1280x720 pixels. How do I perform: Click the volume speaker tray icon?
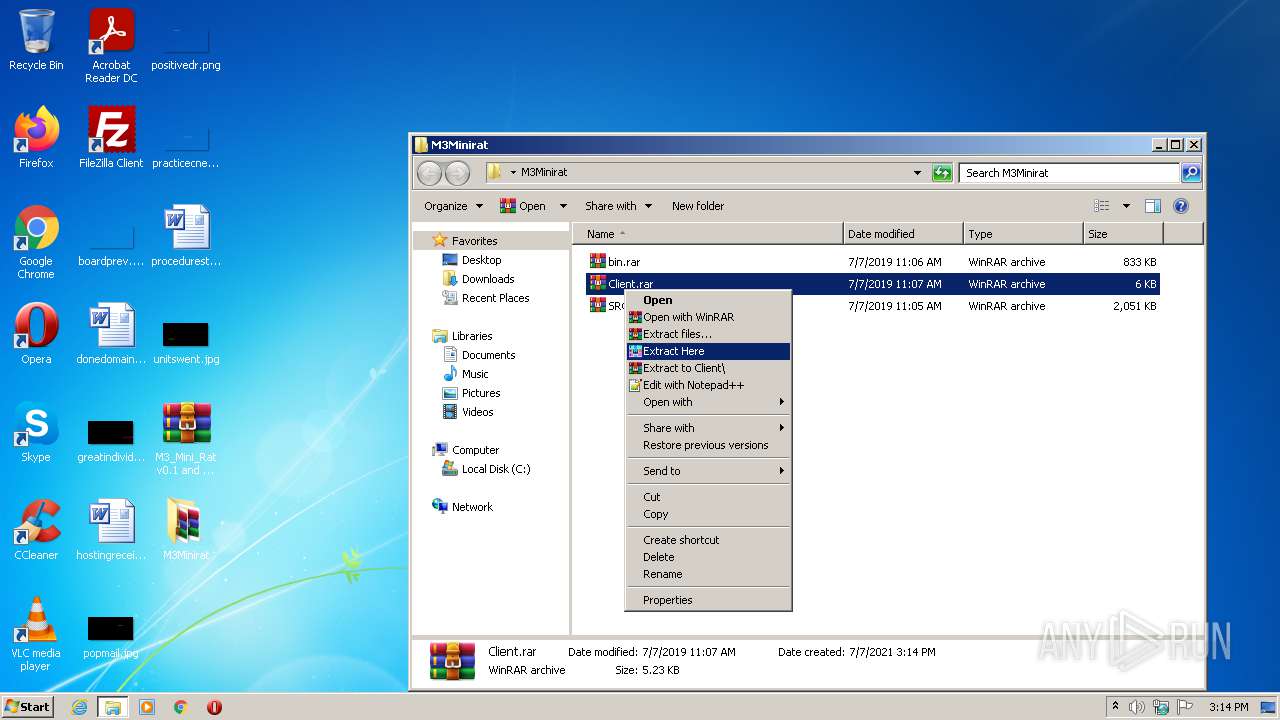coord(1137,707)
